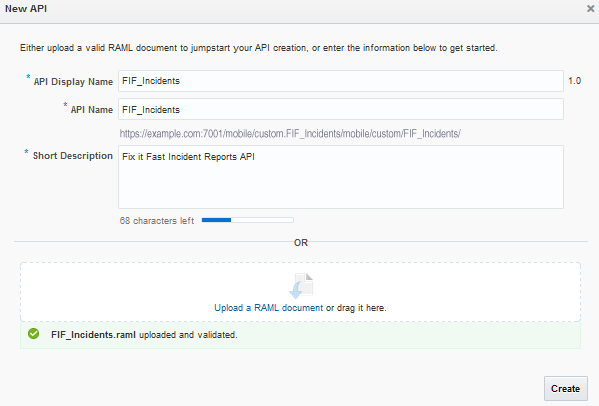Click the example.com API URL text

(290, 134)
